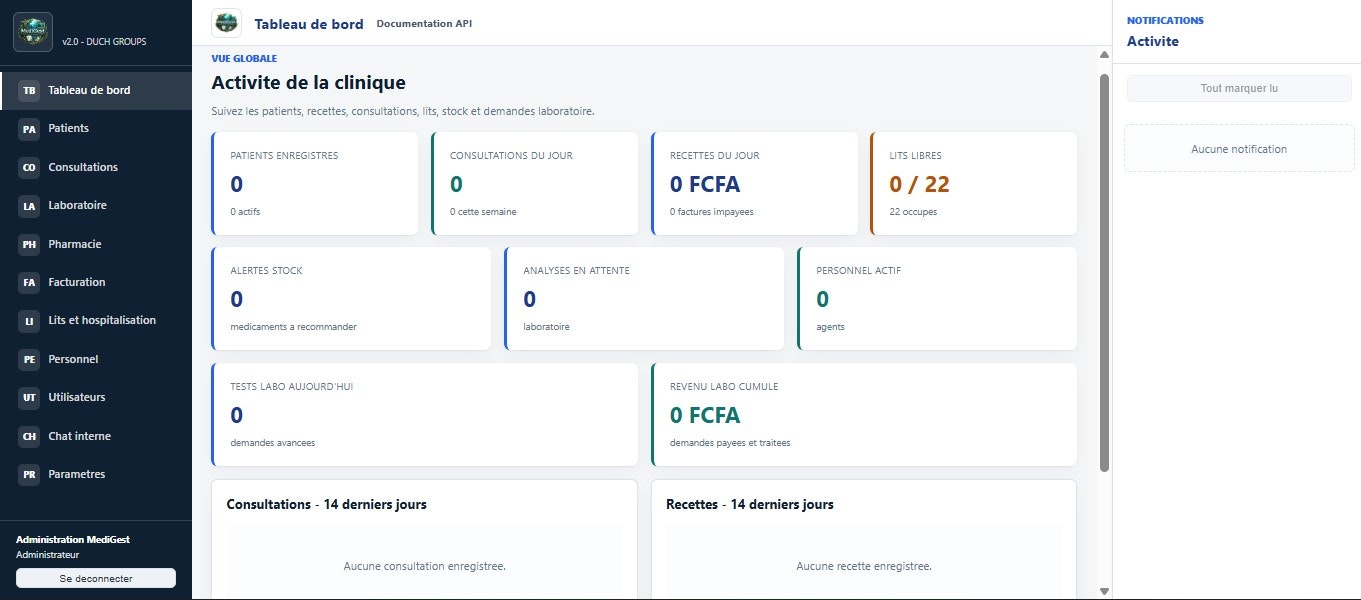This screenshot has height=600, width=1361.
Task: Click the PA Patients icon badge
Action: (x=29, y=128)
